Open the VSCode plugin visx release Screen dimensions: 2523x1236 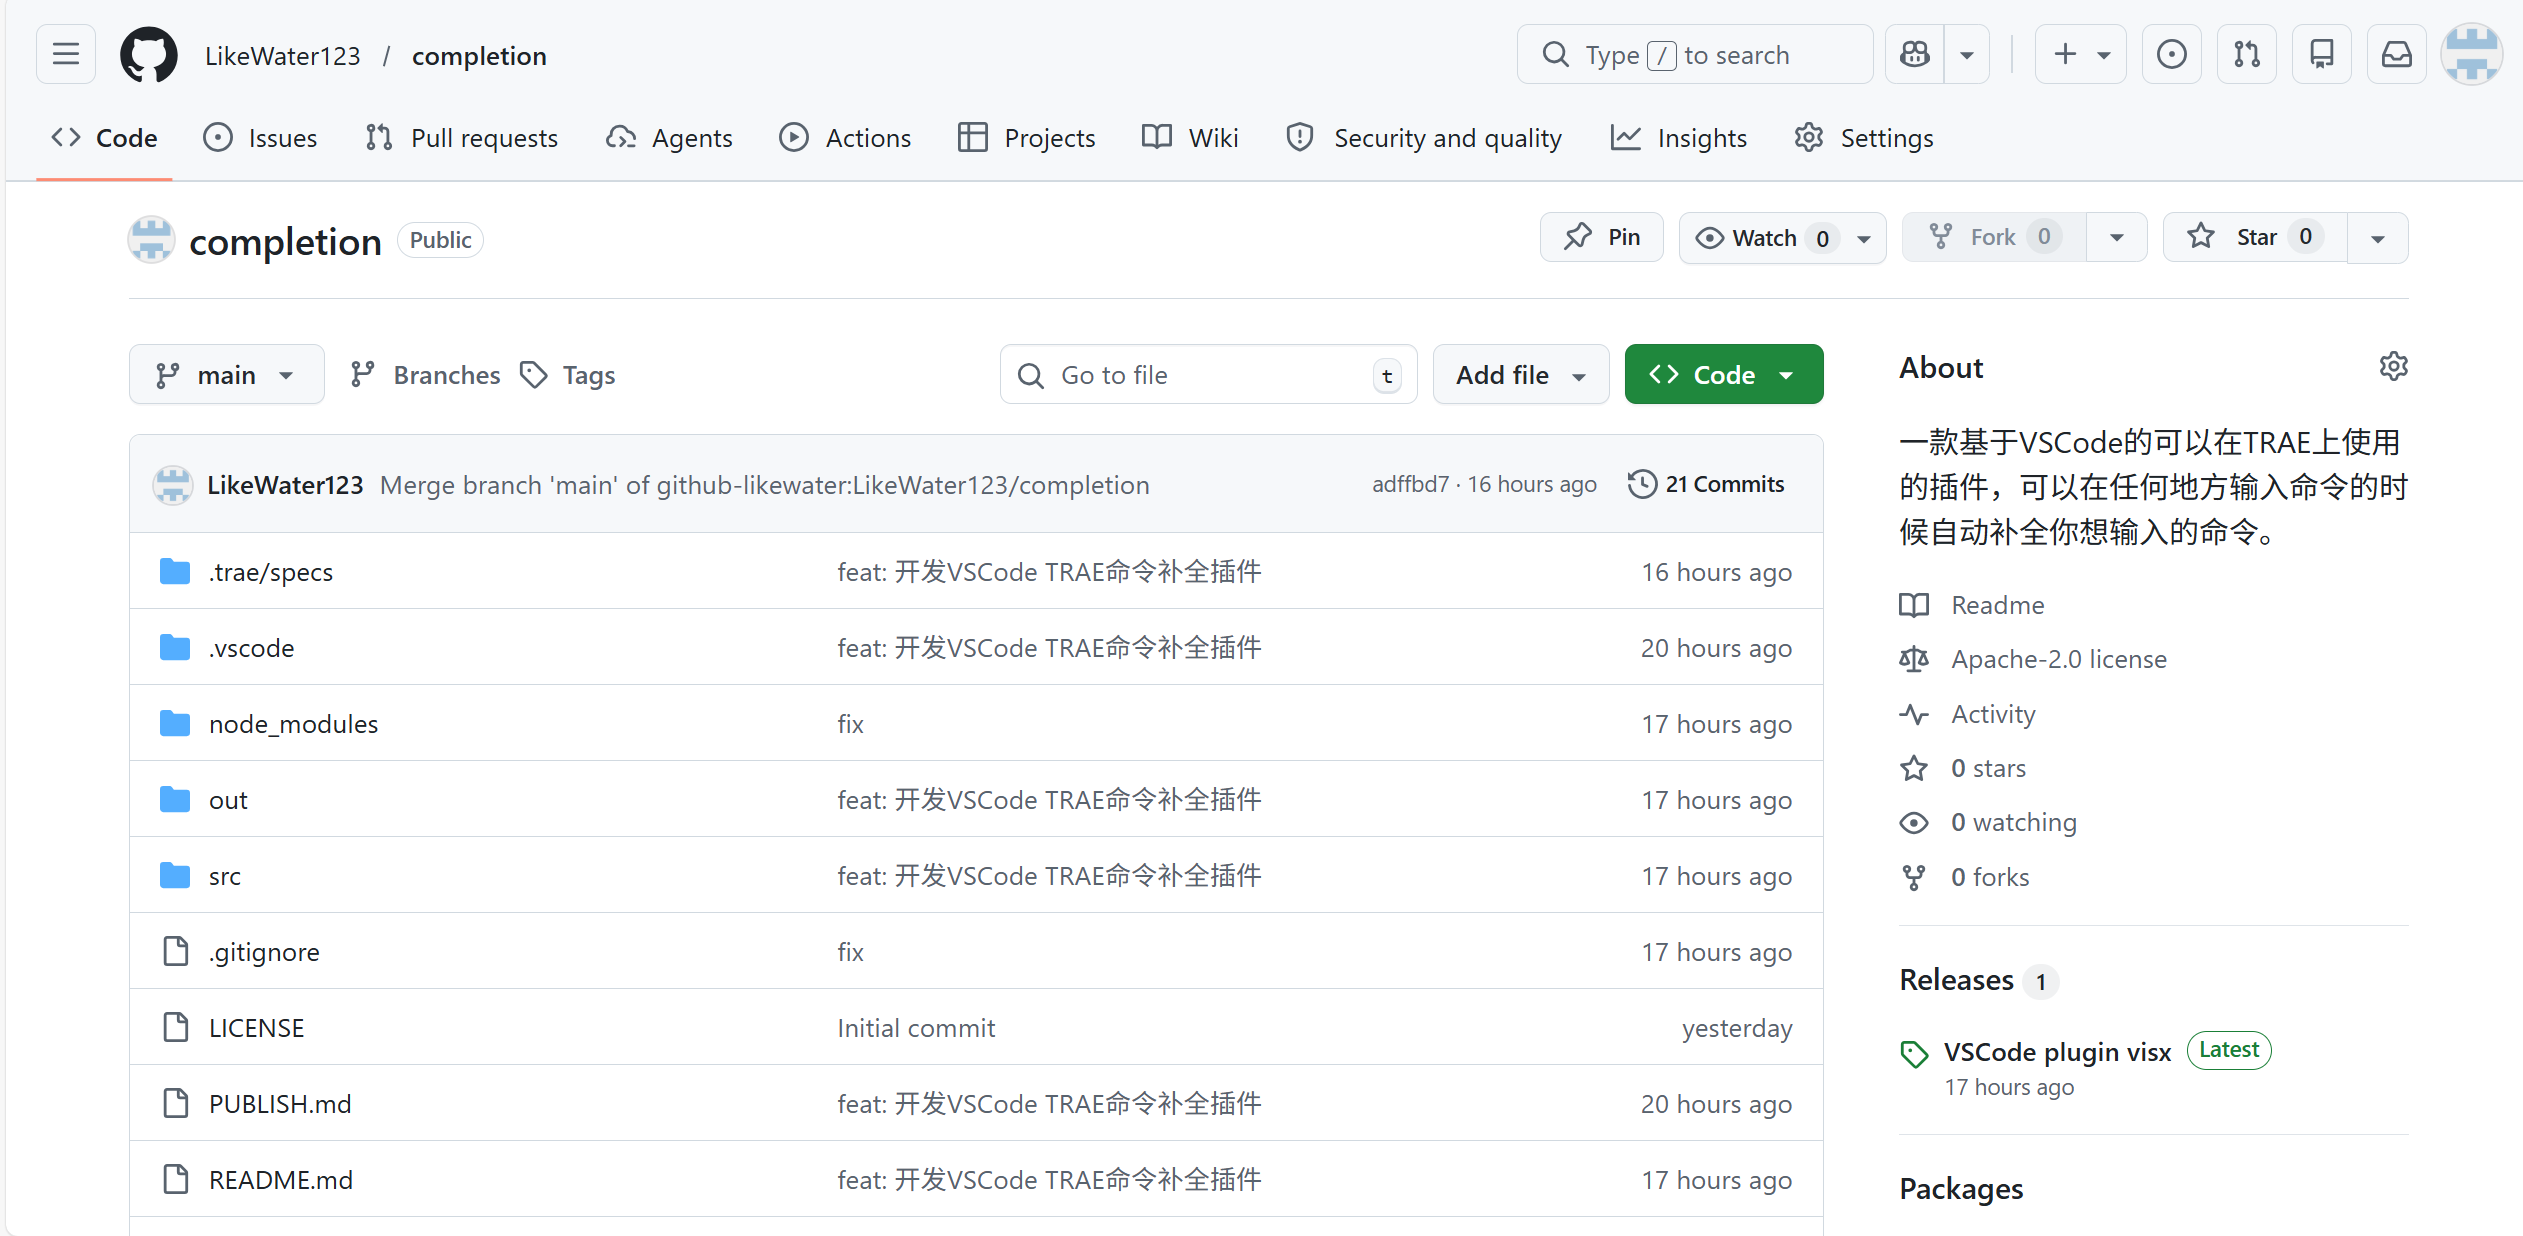click(x=2057, y=1052)
